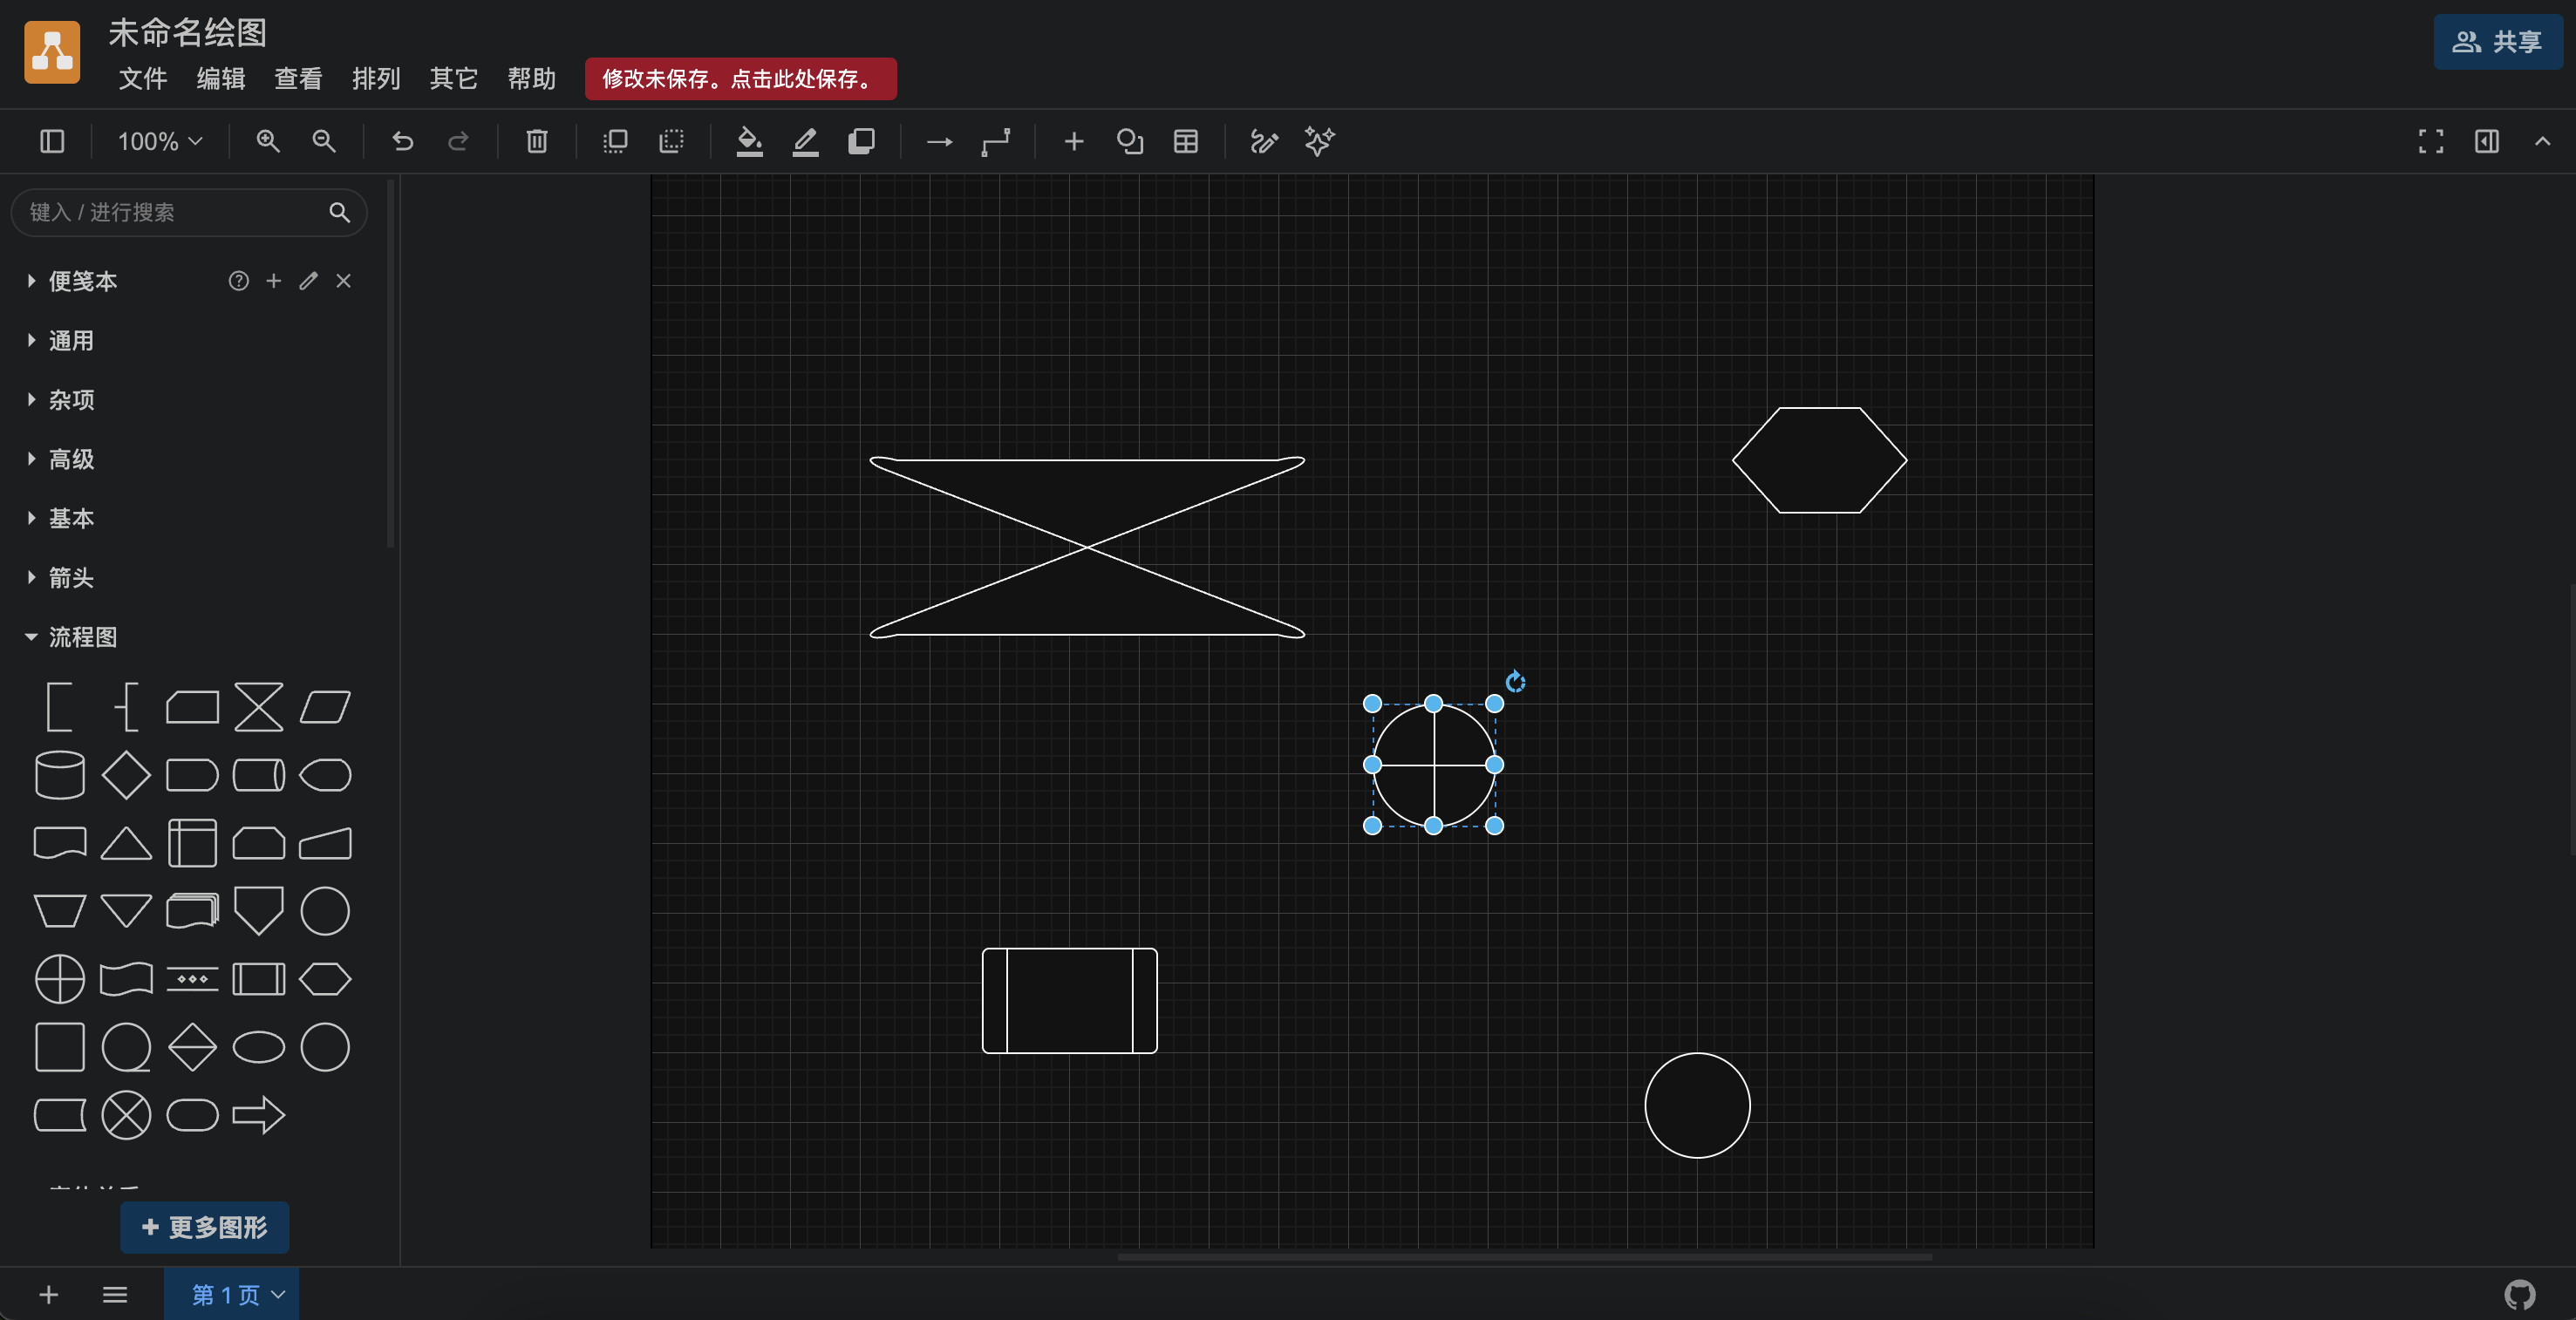This screenshot has height=1320, width=2576.
Task: Click the draw.io app logo
Action: pyautogui.click(x=52, y=51)
